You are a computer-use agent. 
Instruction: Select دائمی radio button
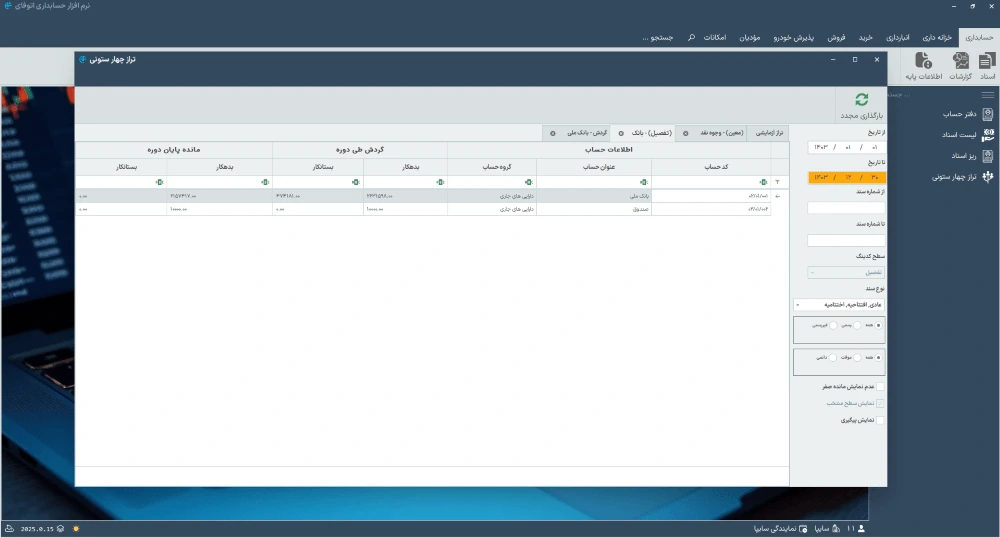[833, 358]
